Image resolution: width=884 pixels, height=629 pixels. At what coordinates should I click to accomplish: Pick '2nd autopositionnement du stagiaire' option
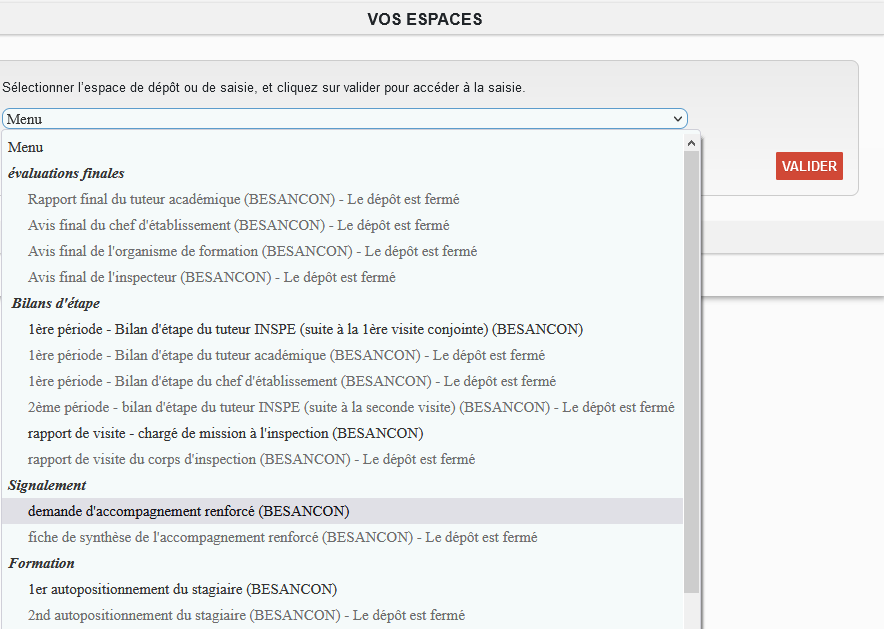[x=246, y=615]
